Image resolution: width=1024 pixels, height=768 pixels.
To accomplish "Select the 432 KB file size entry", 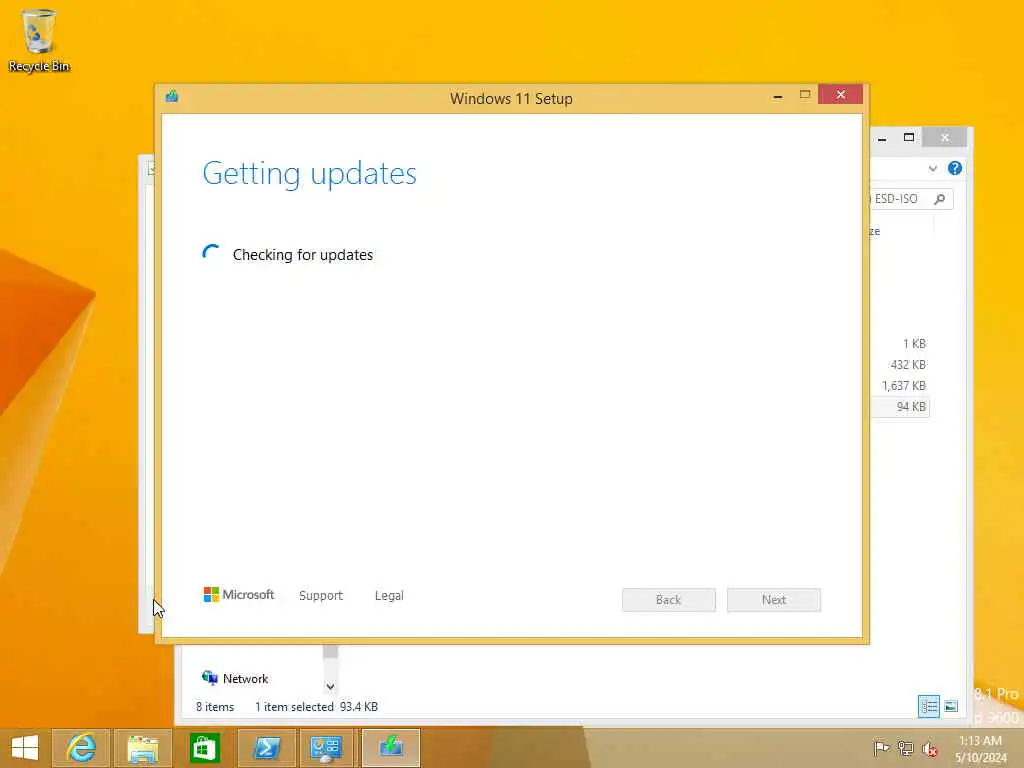I will (908, 364).
